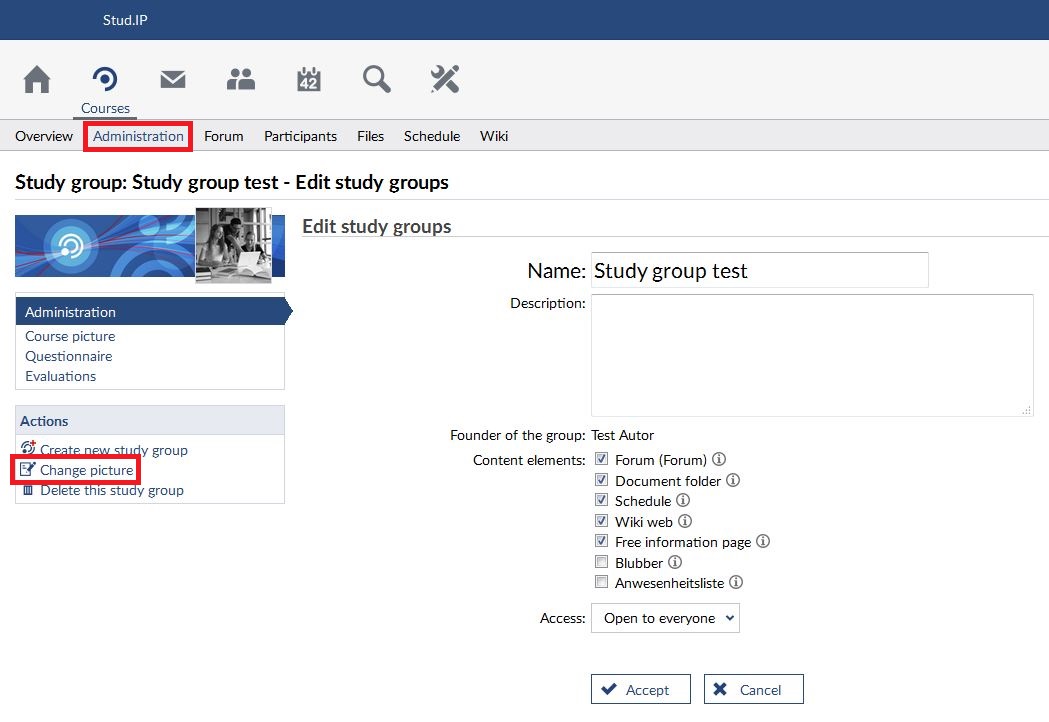Open the Courses icon in top navigation
Screen dimensions: 1049x722
pos(105,79)
